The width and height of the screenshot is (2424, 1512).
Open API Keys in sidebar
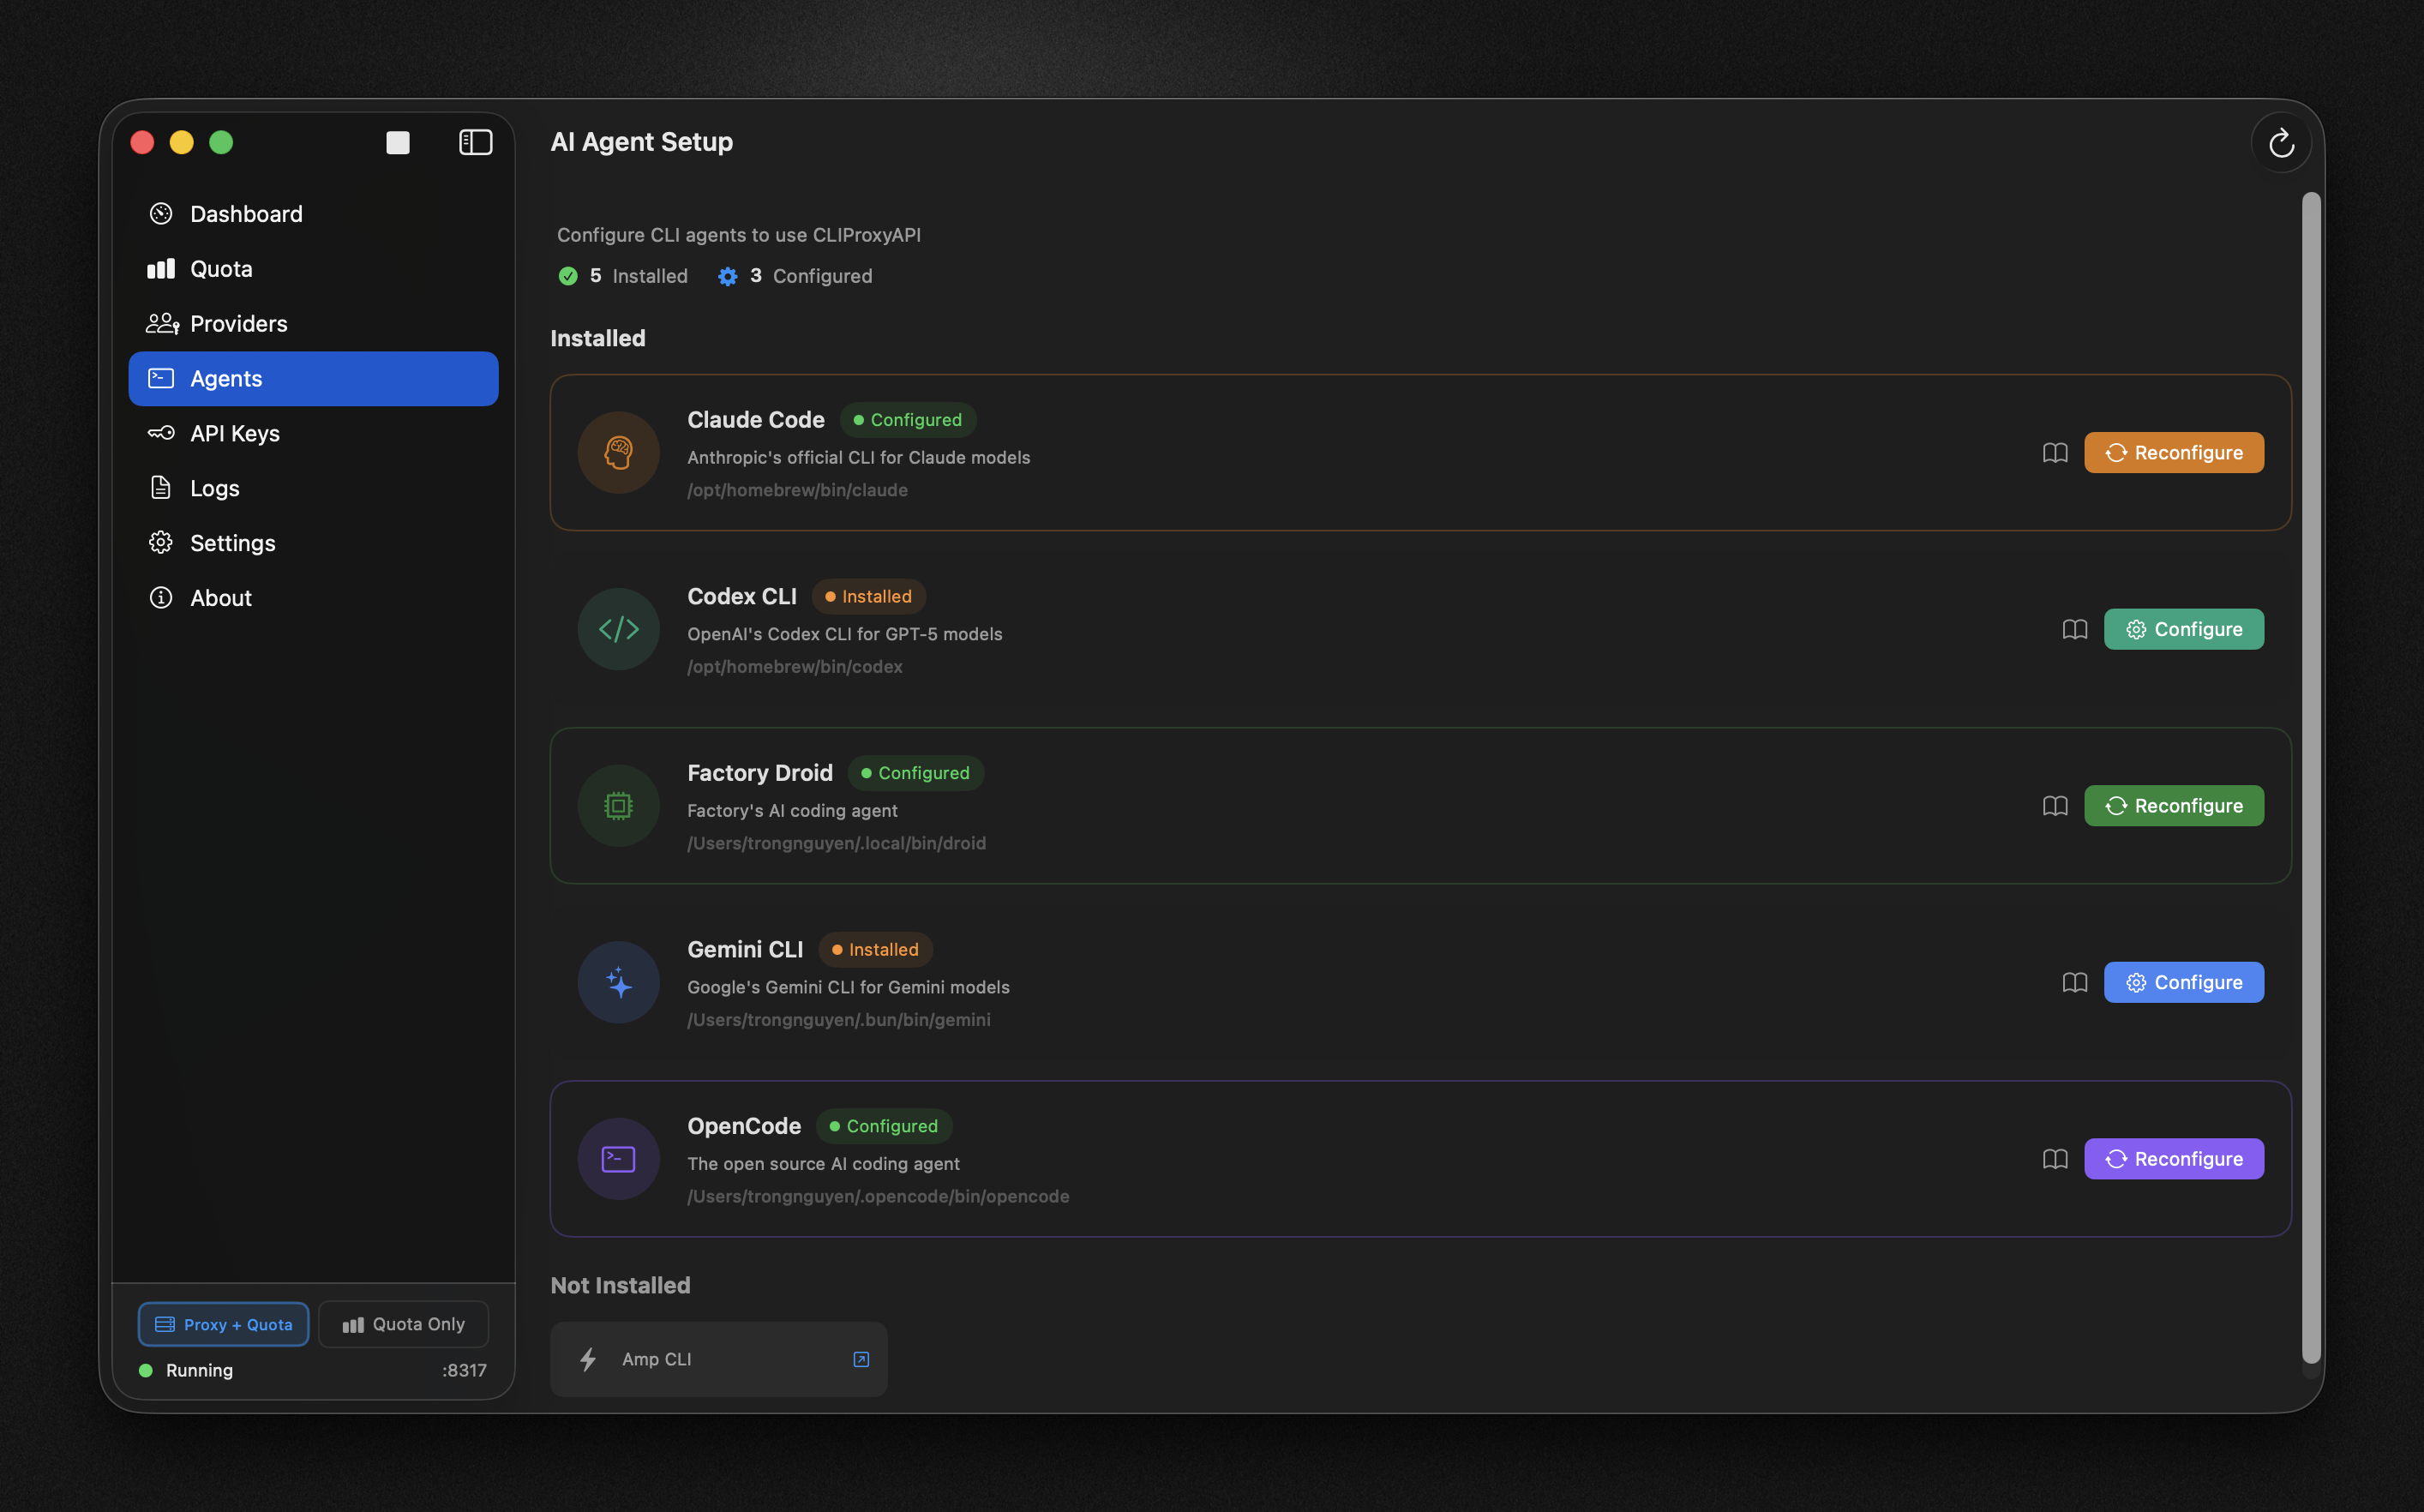[234, 433]
